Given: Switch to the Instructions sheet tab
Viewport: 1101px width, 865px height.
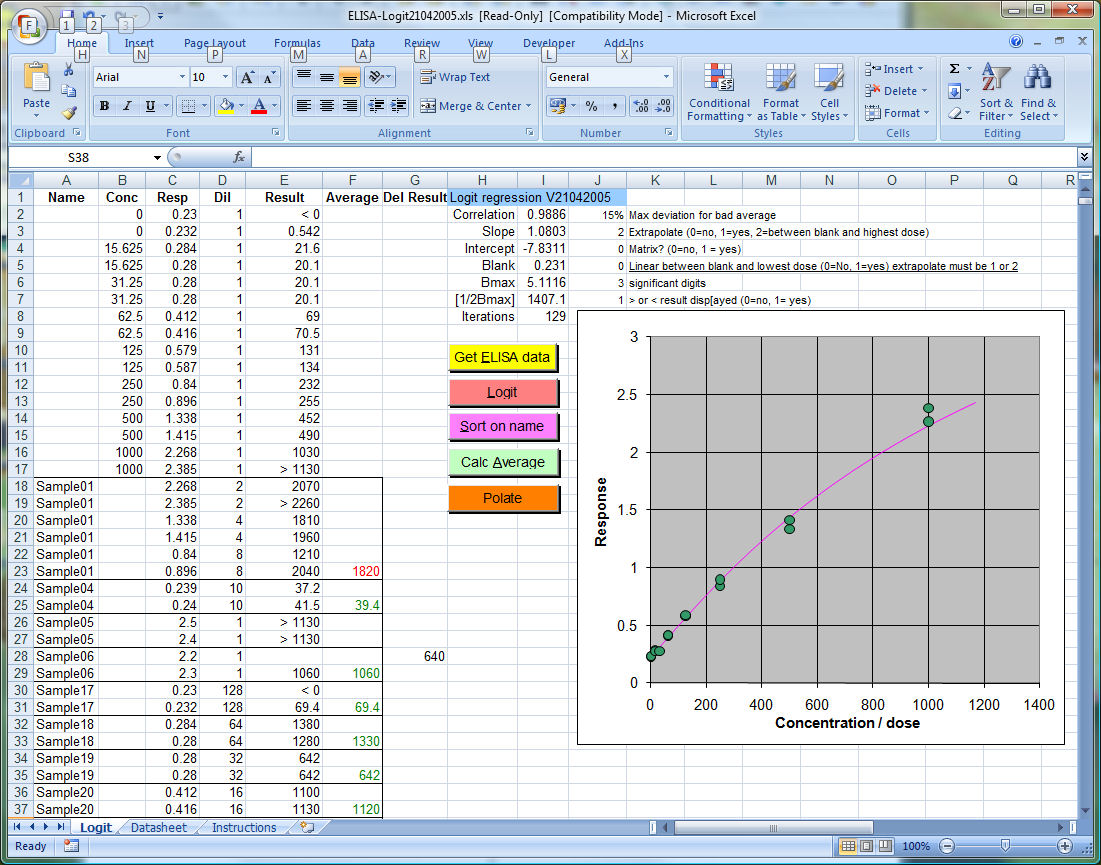Looking at the screenshot, I should click(x=244, y=827).
